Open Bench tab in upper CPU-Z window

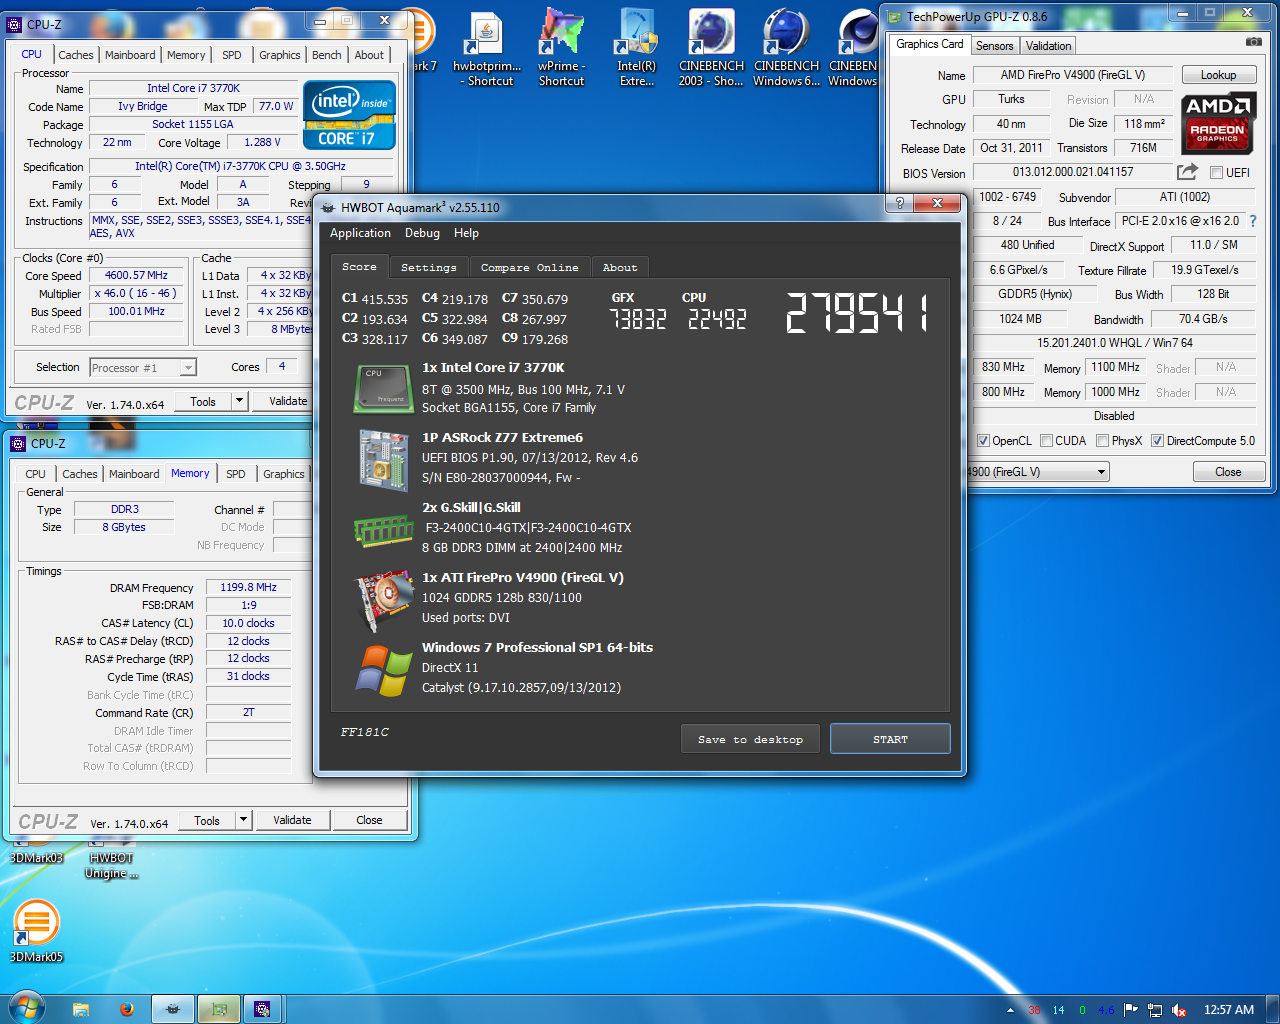pyautogui.click(x=326, y=55)
